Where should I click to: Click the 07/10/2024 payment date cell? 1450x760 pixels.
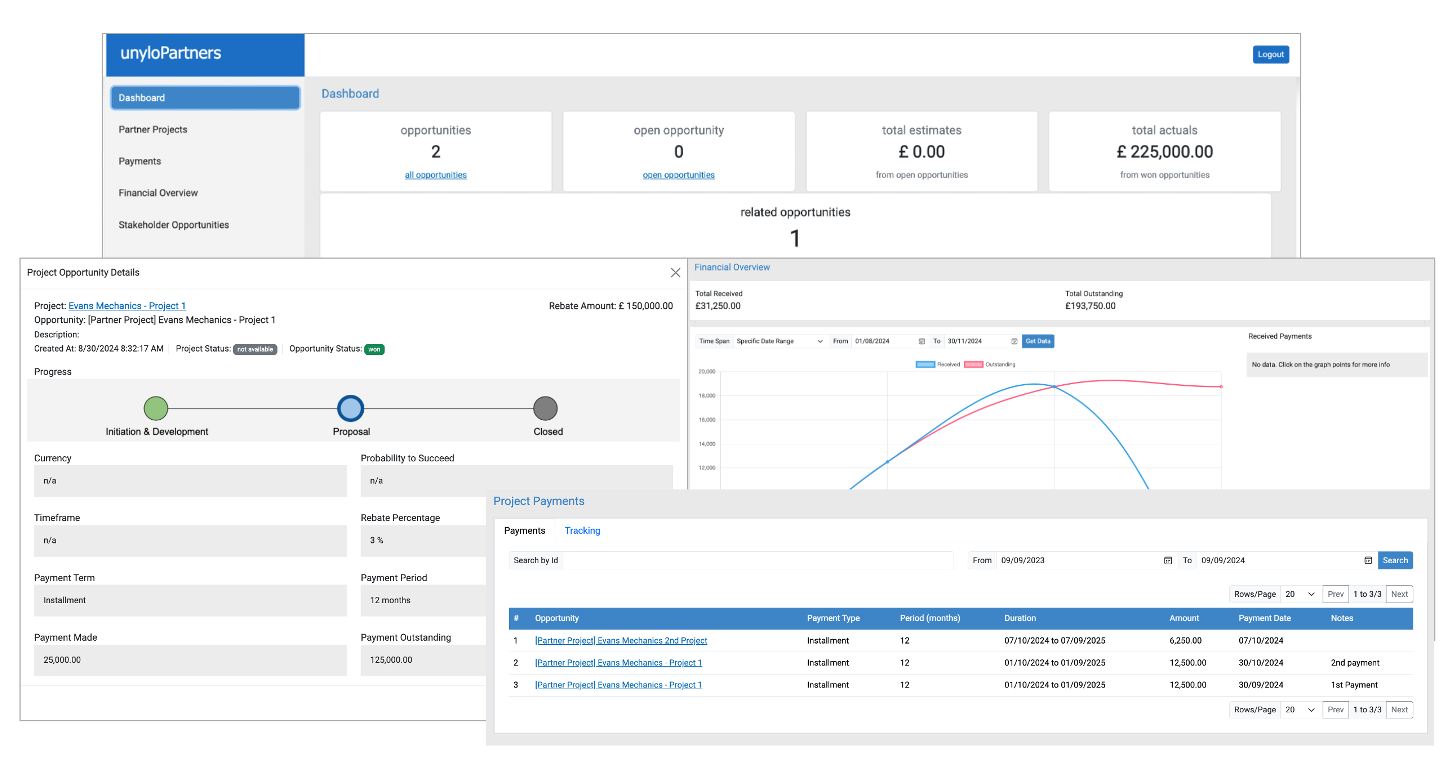click(1261, 641)
